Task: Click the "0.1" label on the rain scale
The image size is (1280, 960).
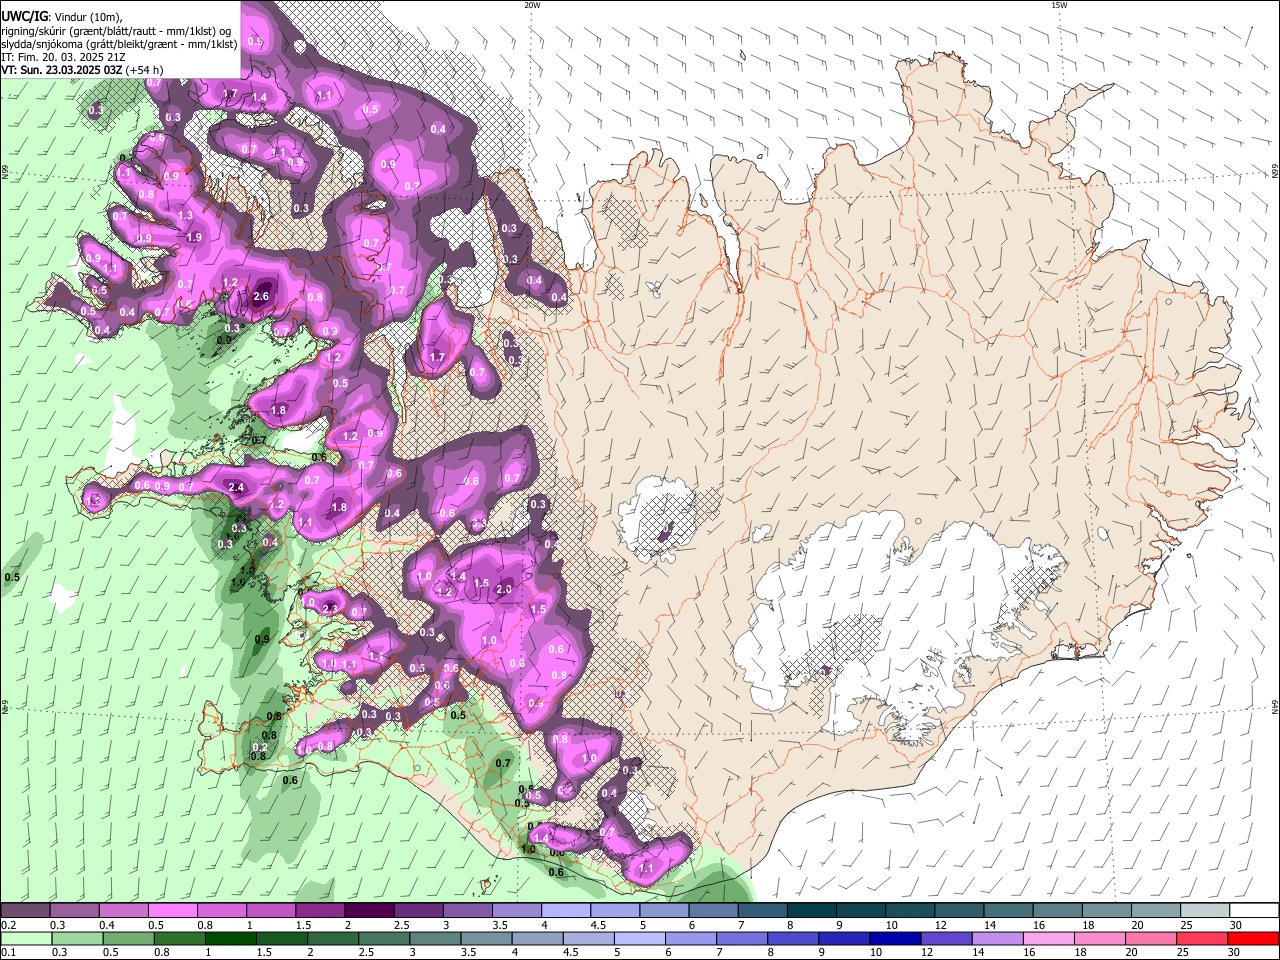Action: [8, 952]
